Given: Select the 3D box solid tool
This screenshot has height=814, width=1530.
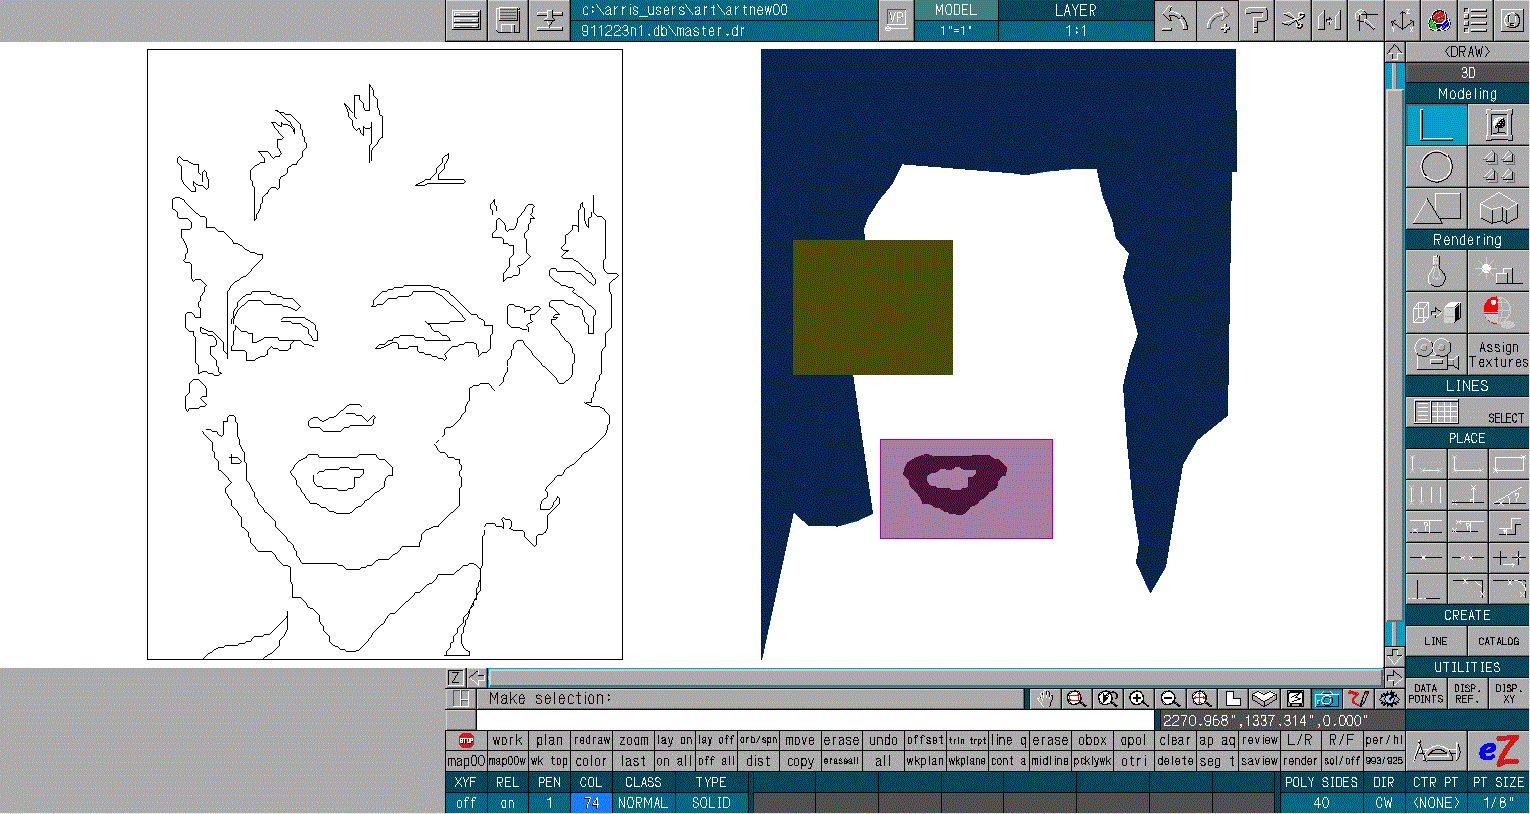Looking at the screenshot, I should pos(1498,209).
